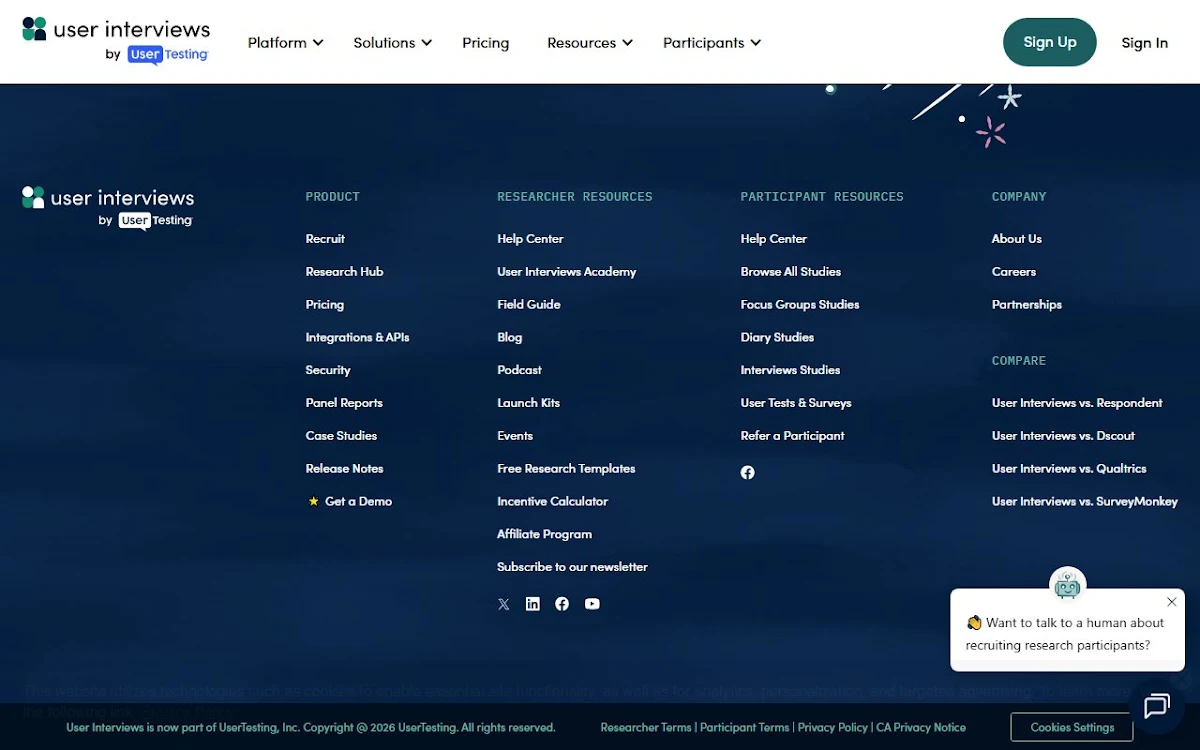Open the footer Pricing link
Image resolution: width=1200 pixels, height=750 pixels.
(325, 304)
